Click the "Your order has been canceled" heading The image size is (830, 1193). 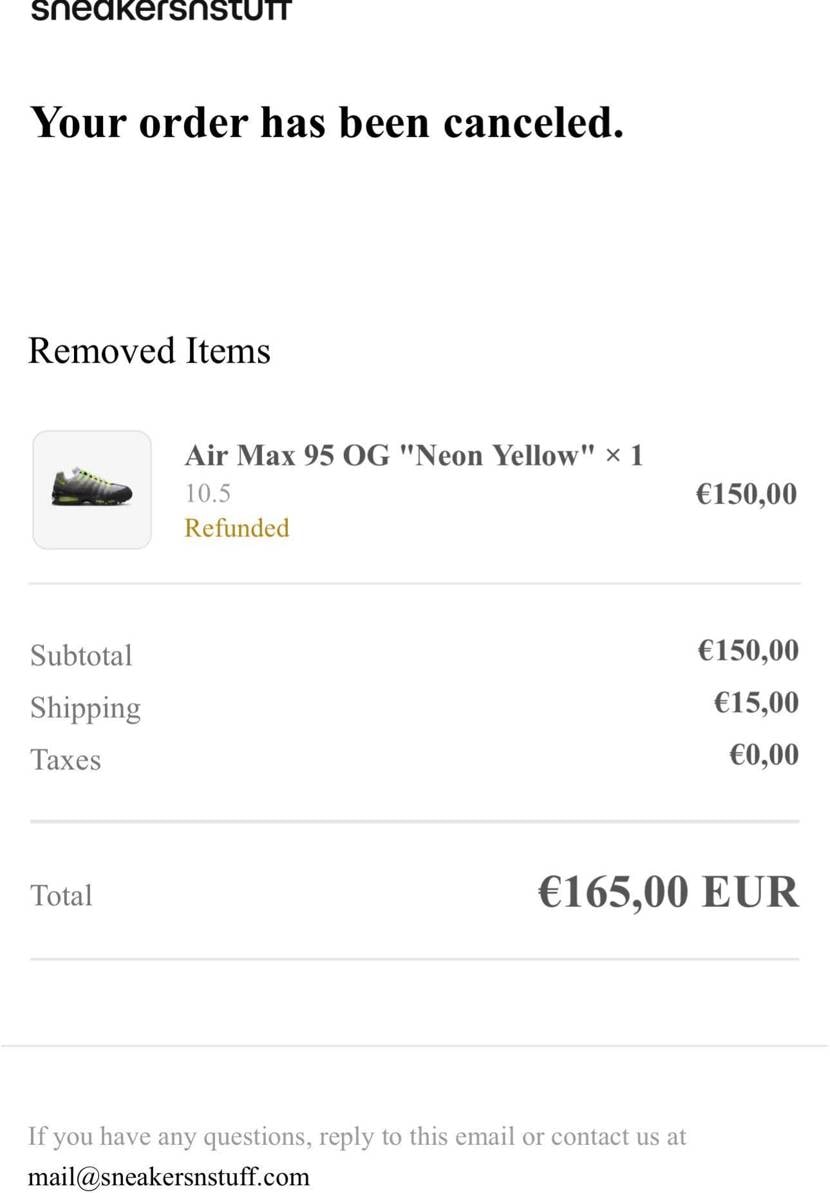coord(327,123)
